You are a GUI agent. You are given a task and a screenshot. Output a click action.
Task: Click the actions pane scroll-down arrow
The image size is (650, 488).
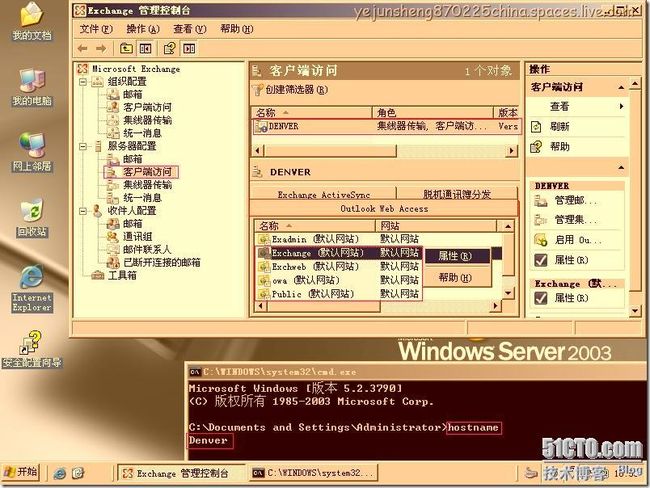(635, 311)
